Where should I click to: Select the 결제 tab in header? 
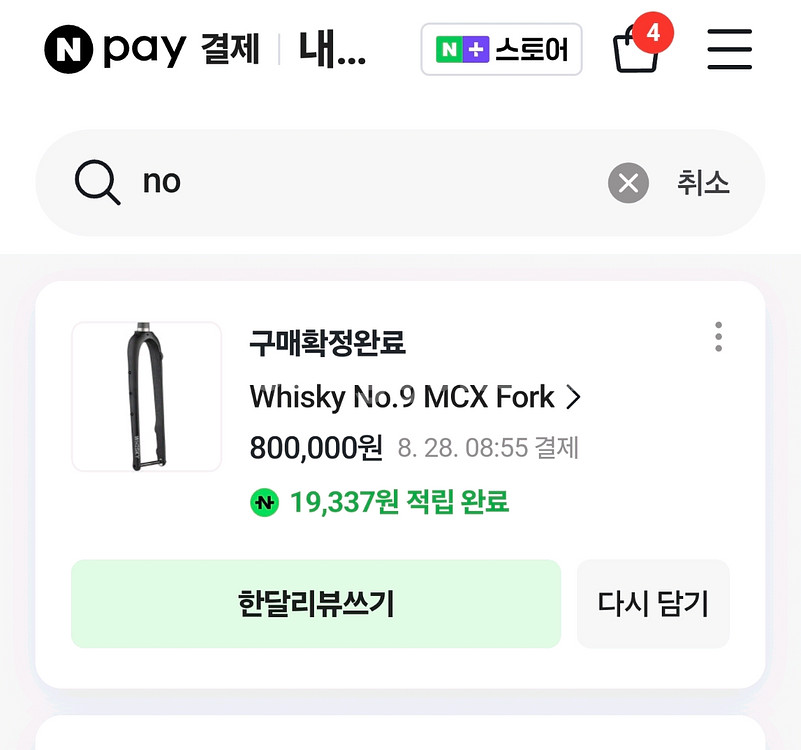(230, 50)
